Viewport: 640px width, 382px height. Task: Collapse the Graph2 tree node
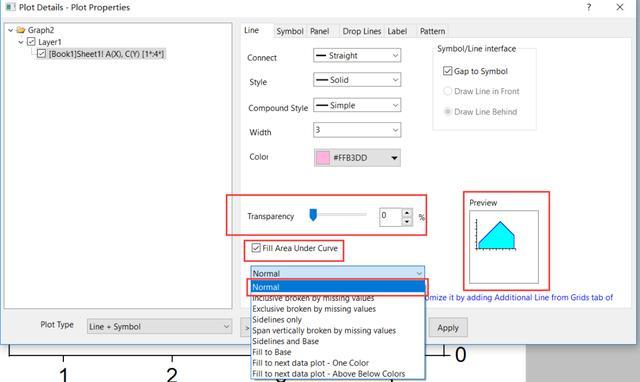[x=11, y=30]
